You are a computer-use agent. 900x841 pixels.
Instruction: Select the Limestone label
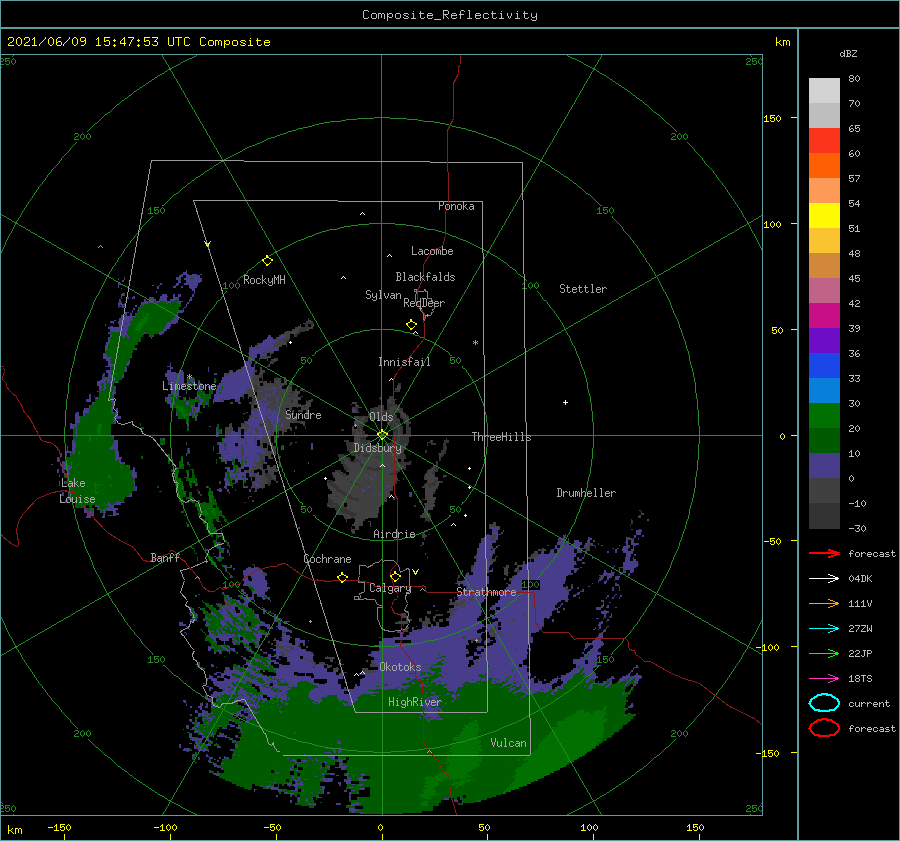tap(189, 386)
